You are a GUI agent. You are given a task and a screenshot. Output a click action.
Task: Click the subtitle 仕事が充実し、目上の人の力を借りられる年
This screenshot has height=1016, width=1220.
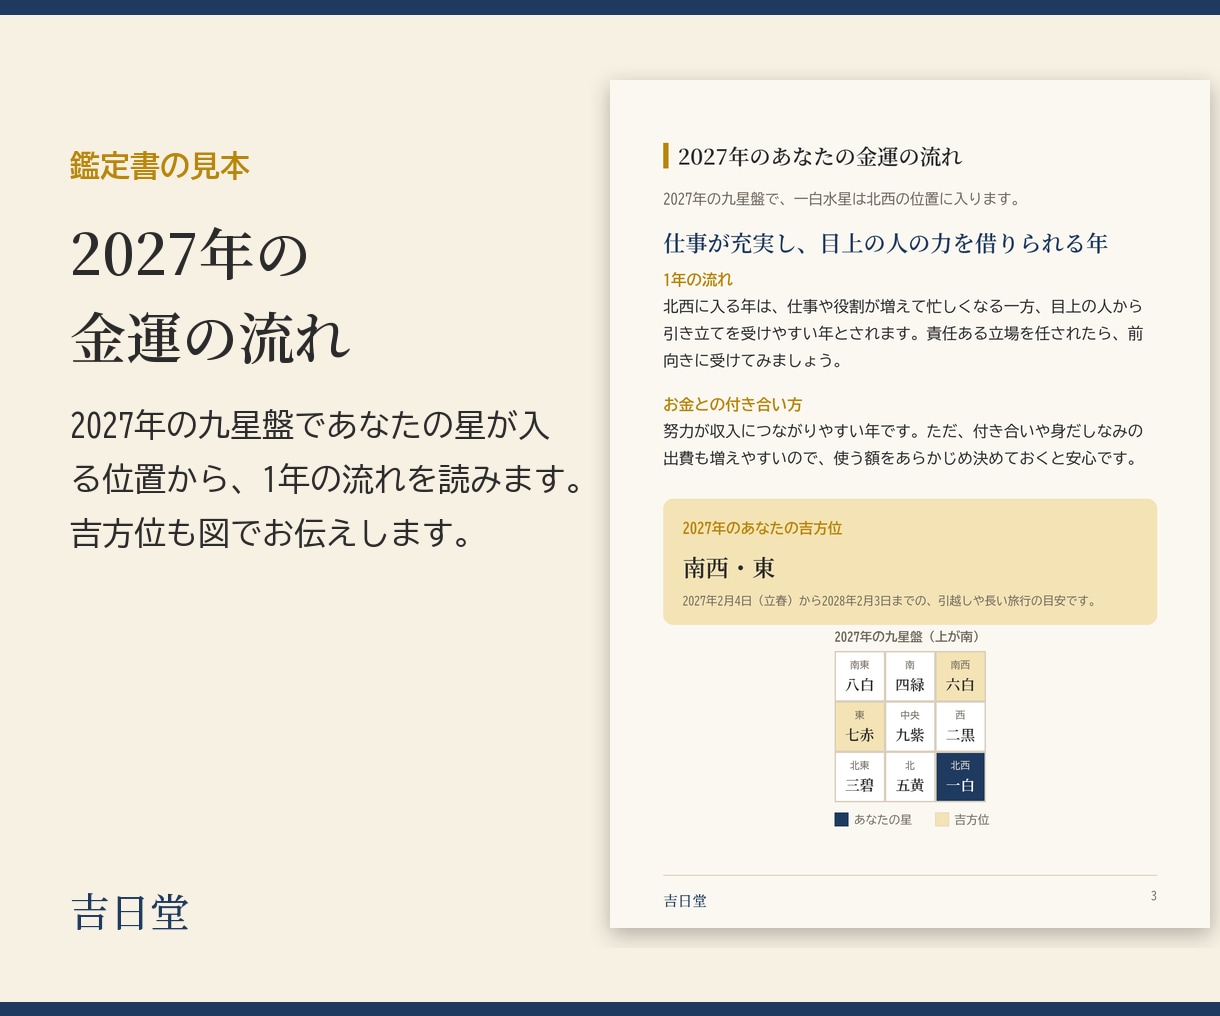[886, 243]
